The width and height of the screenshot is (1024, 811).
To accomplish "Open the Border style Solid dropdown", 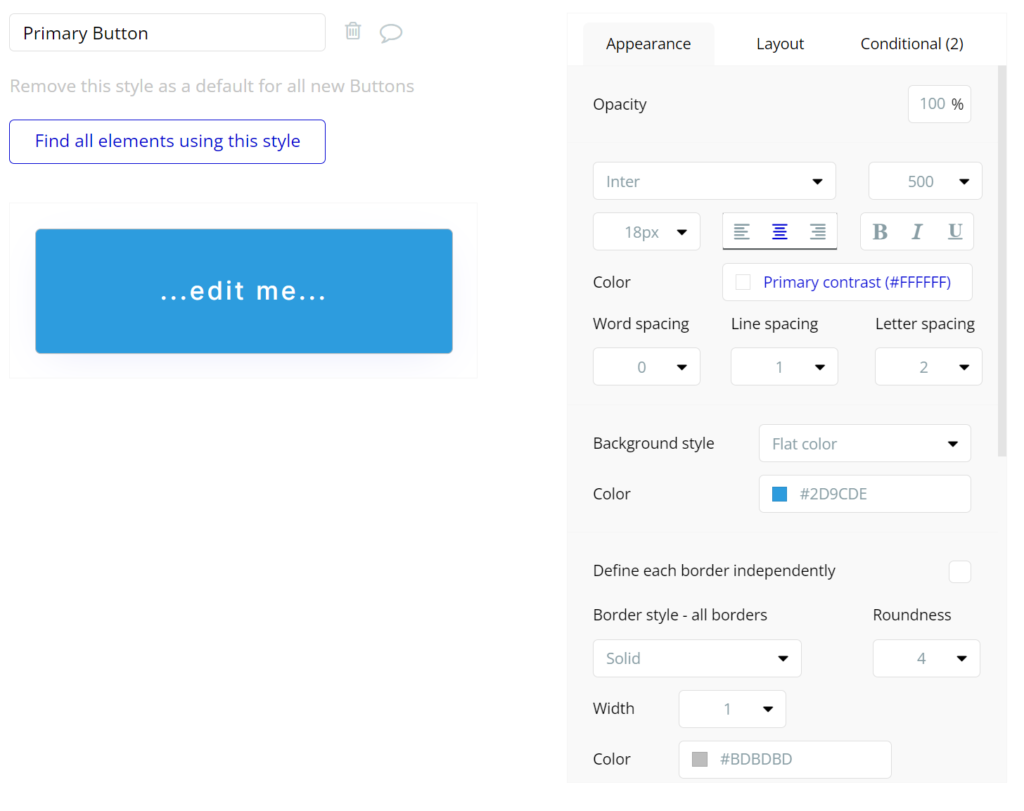I will (697, 658).
